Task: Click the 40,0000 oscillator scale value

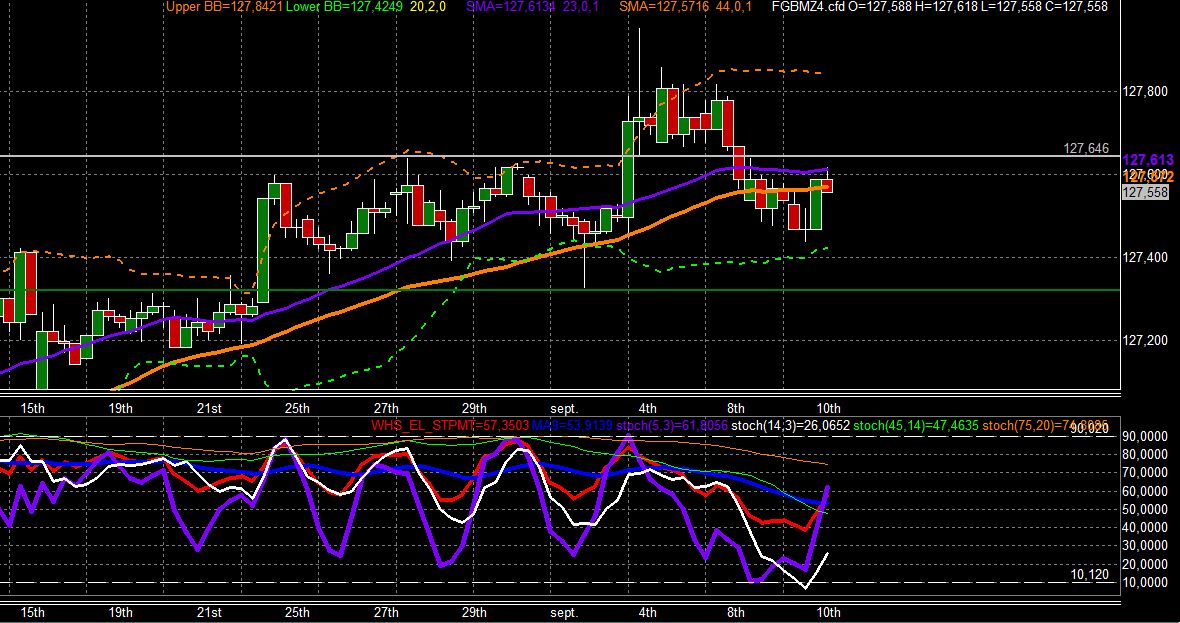Action: click(1145, 527)
